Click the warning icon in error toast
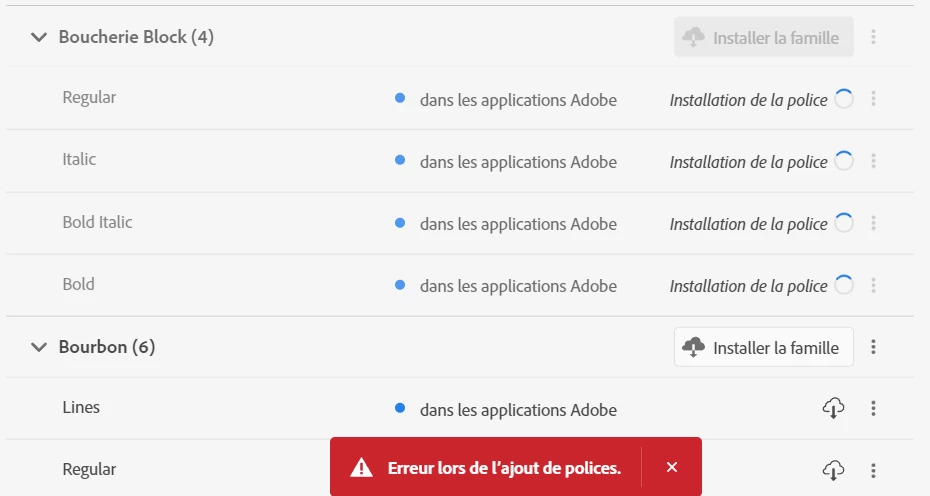 pos(361,468)
